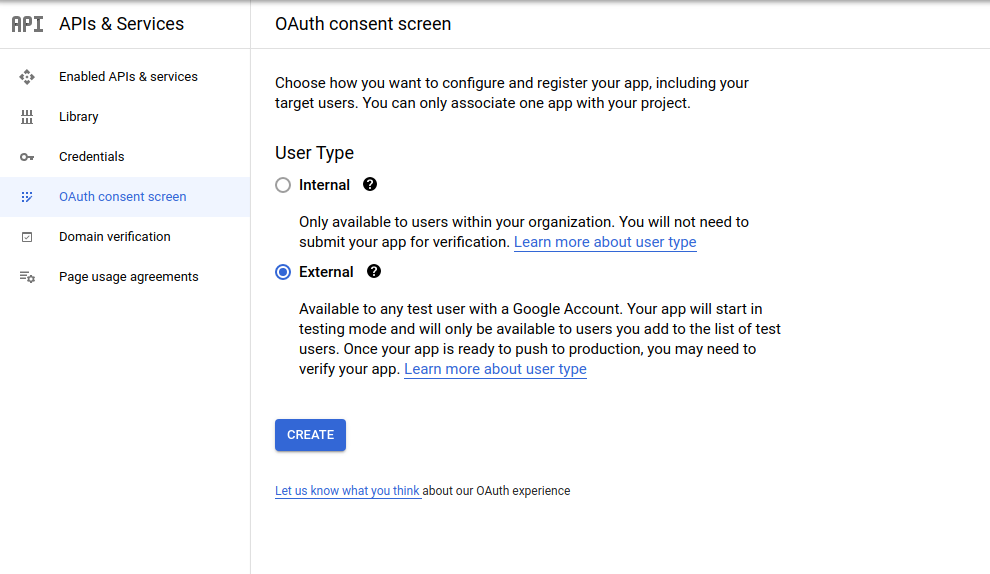Click the Domain verification checkbox icon
The width and height of the screenshot is (990, 574).
(x=27, y=237)
